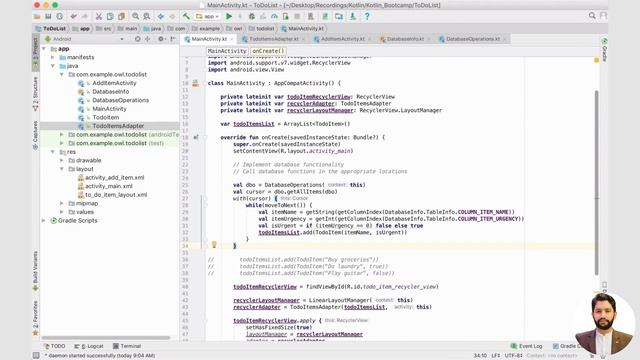
Task: Debug the app with bug icon
Action: tap(252, 16)
